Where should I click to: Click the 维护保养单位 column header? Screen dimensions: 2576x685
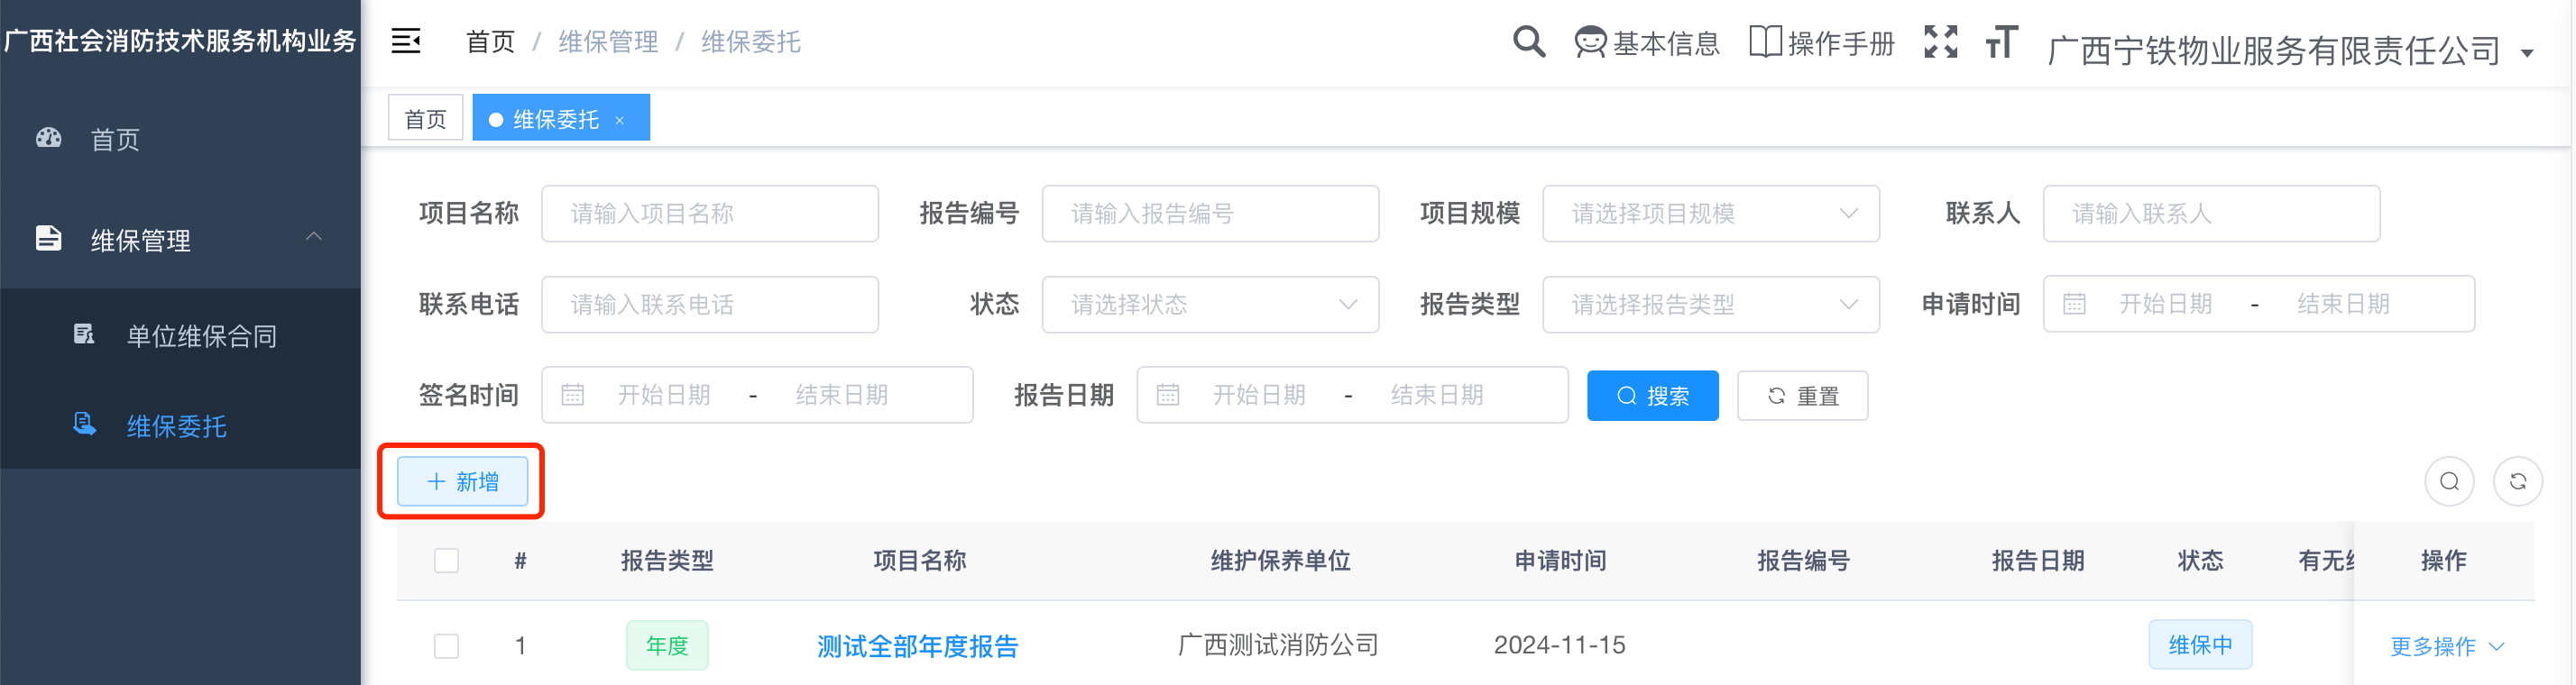tap(1280, 561)
